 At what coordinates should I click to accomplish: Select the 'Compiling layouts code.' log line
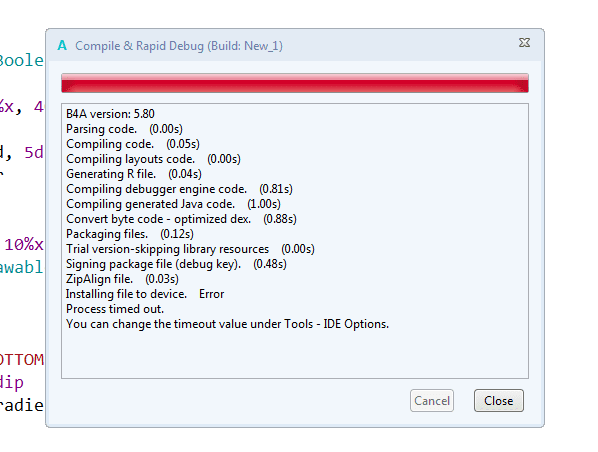coord(153,159)
